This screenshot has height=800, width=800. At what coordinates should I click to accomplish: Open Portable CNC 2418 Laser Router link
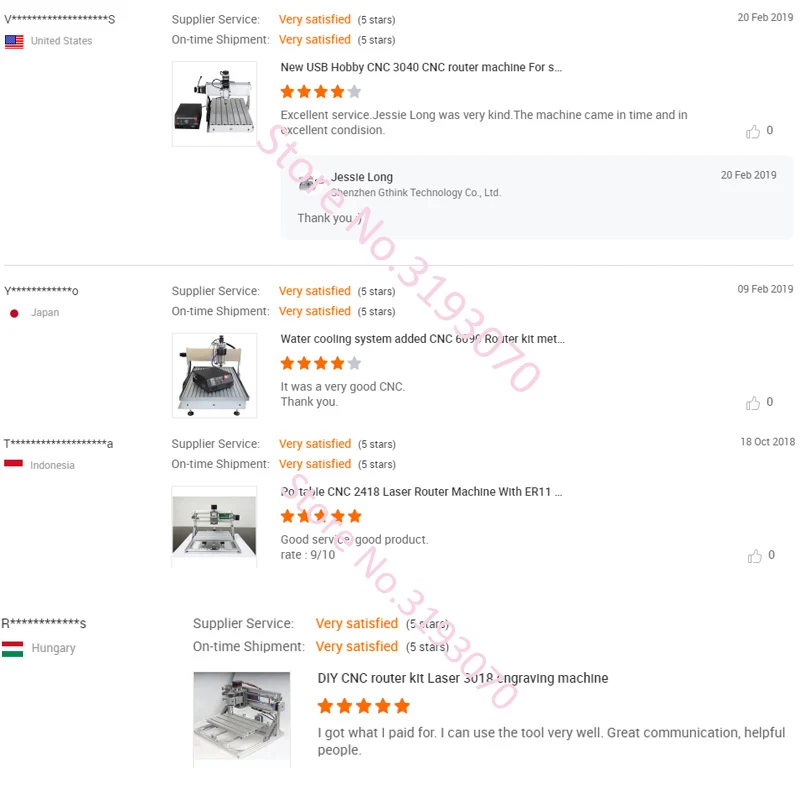pos(421,492)
